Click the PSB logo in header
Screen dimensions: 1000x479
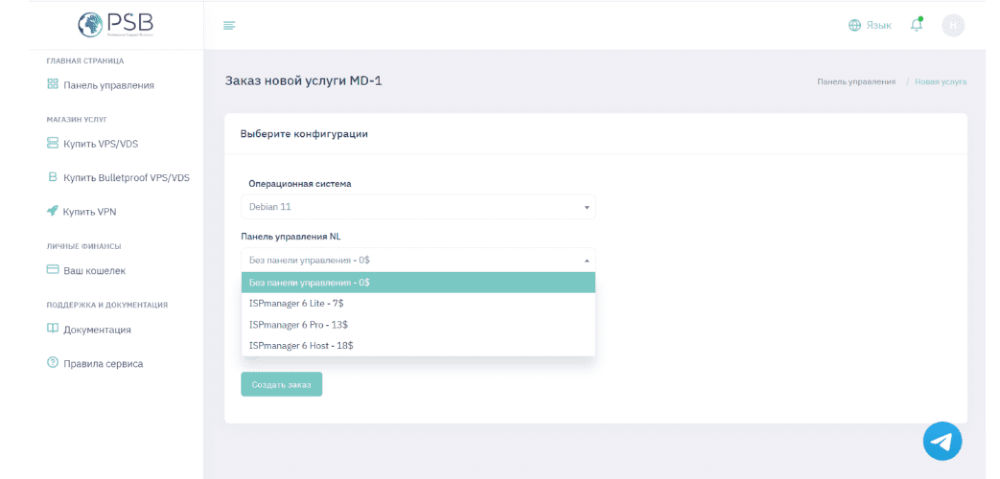coord(116,24)
